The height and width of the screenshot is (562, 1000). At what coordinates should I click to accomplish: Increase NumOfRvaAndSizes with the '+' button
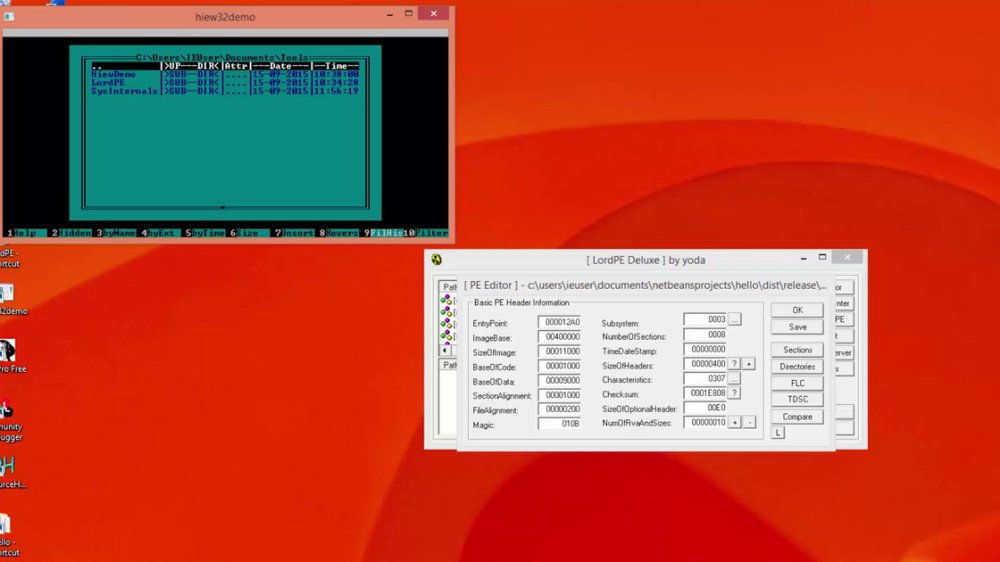pos(734,422)
